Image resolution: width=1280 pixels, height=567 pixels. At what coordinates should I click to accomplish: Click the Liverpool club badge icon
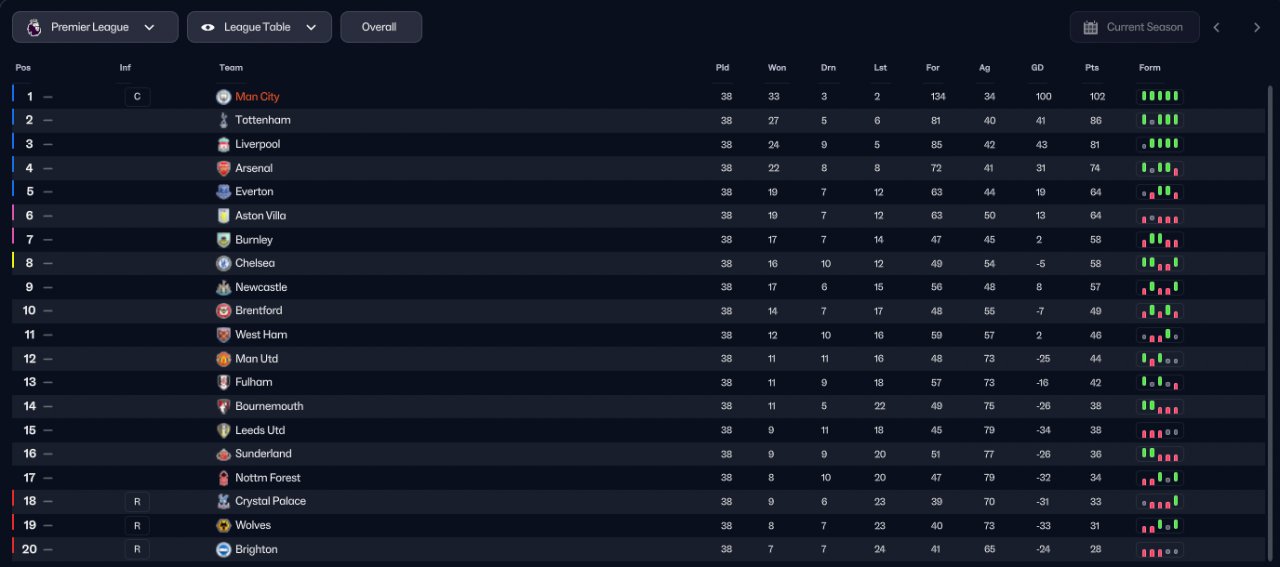pyautogui.click(x=223, y=144)
